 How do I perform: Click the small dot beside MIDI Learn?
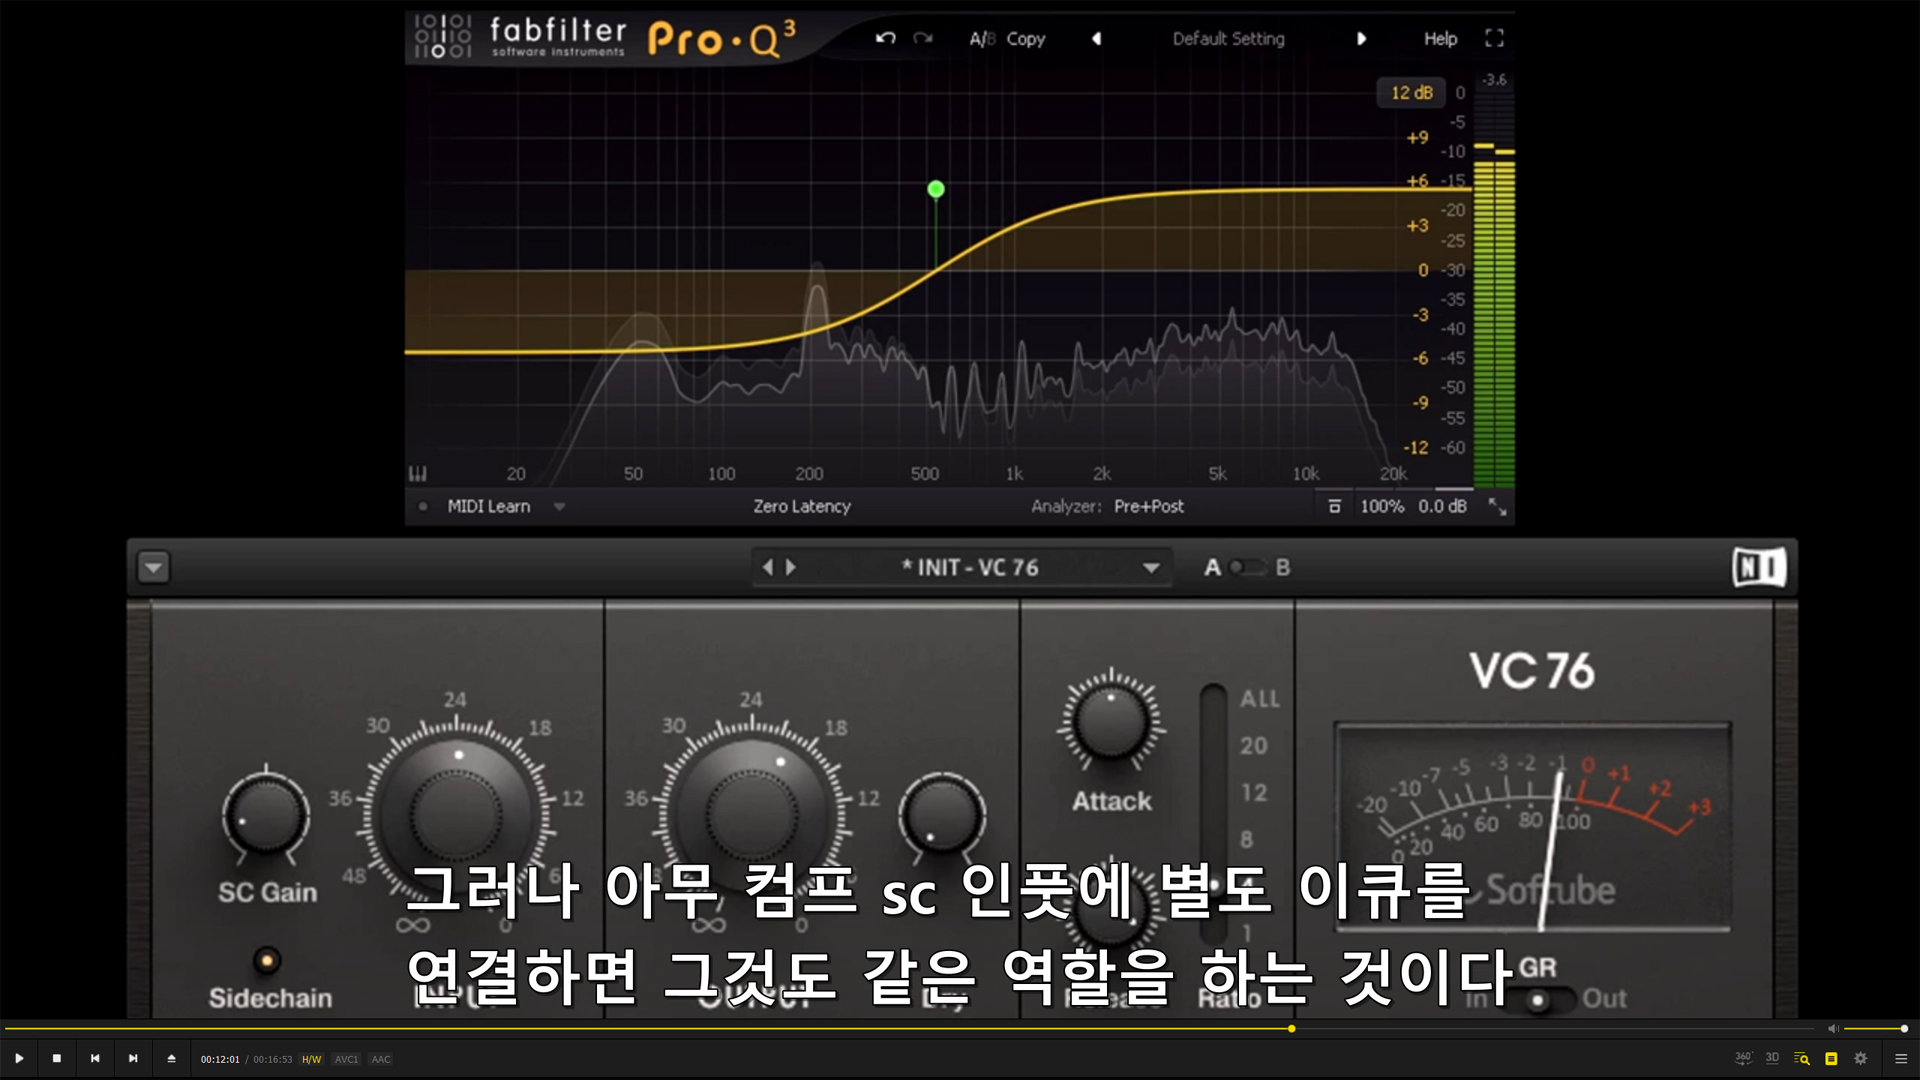click(x=423, y=506)
